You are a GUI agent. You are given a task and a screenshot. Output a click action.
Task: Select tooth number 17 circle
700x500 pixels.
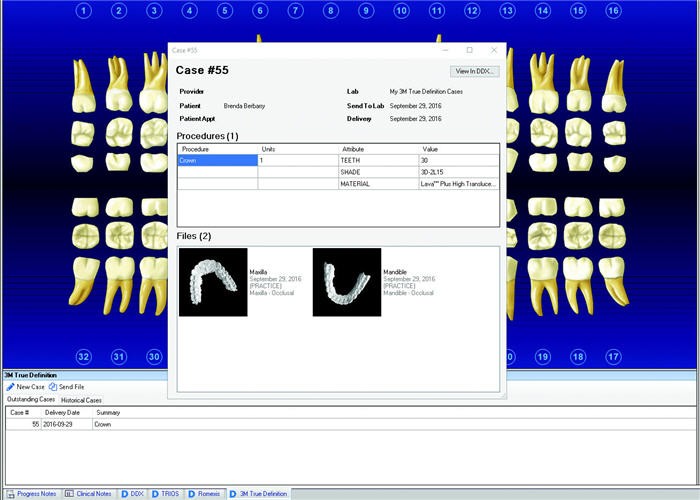click(613, 357)
